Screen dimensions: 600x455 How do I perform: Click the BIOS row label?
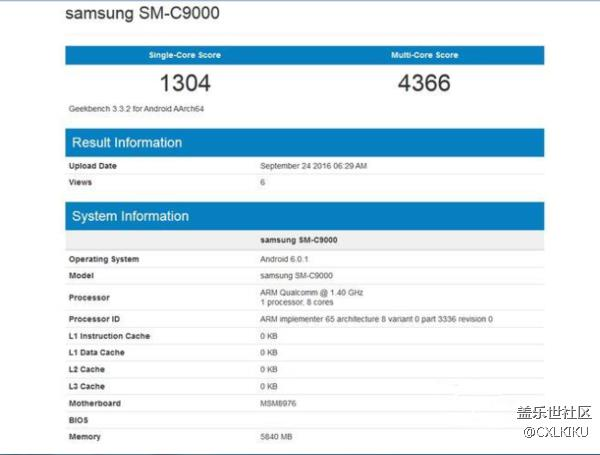coord(78,420)
